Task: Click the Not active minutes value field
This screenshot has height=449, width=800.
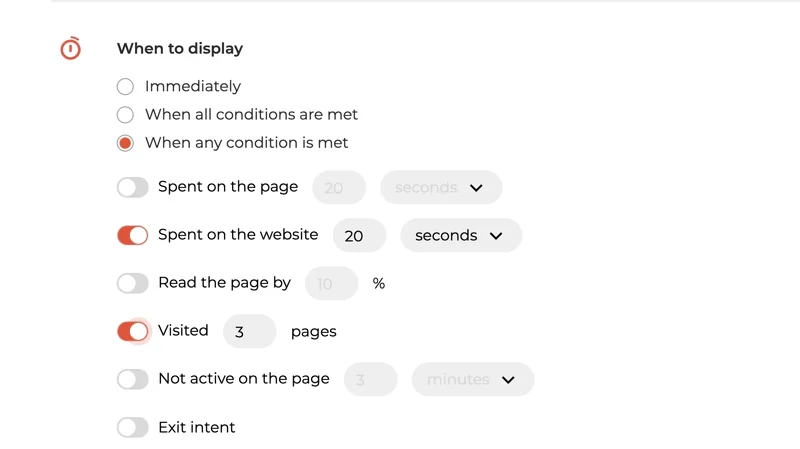Action: click(x=370, y=379)
